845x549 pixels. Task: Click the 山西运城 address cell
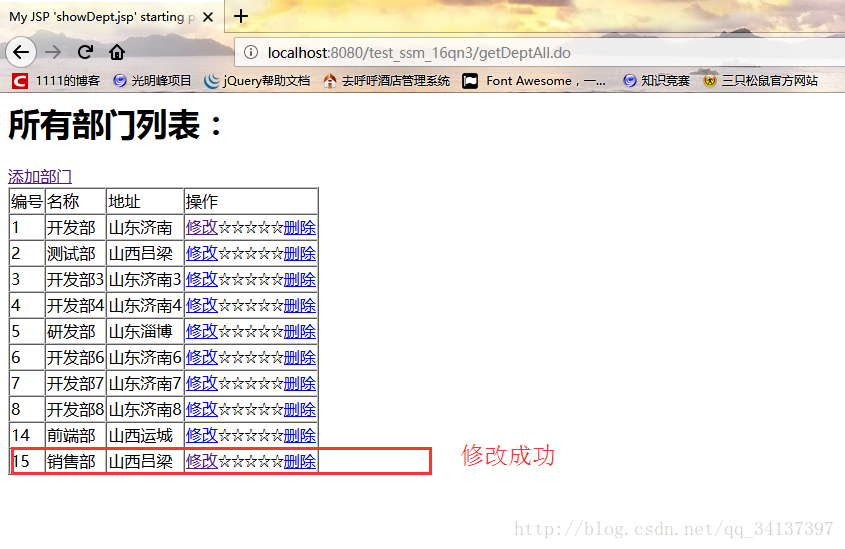145,435
